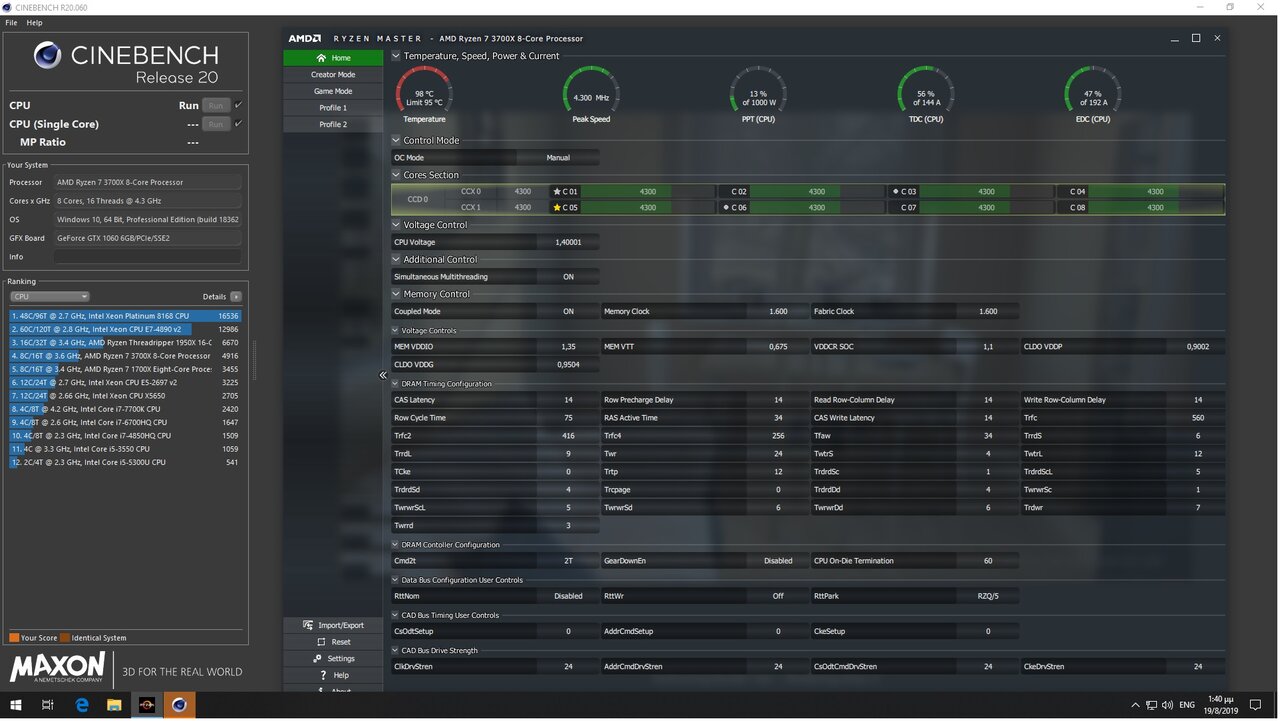This screenshot has height=721, width=1280.
Task: Click the taskbar clock showing 19/8/2019
Action: click(x=1223, y=705)
